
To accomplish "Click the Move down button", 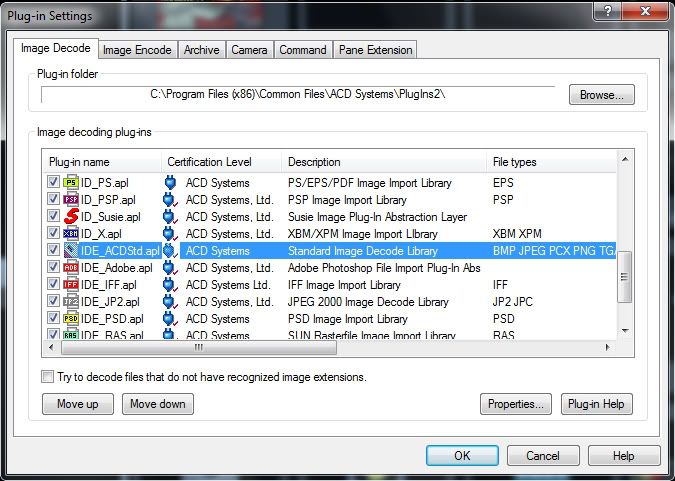I will pyautogui.click(x=158, y=404).
